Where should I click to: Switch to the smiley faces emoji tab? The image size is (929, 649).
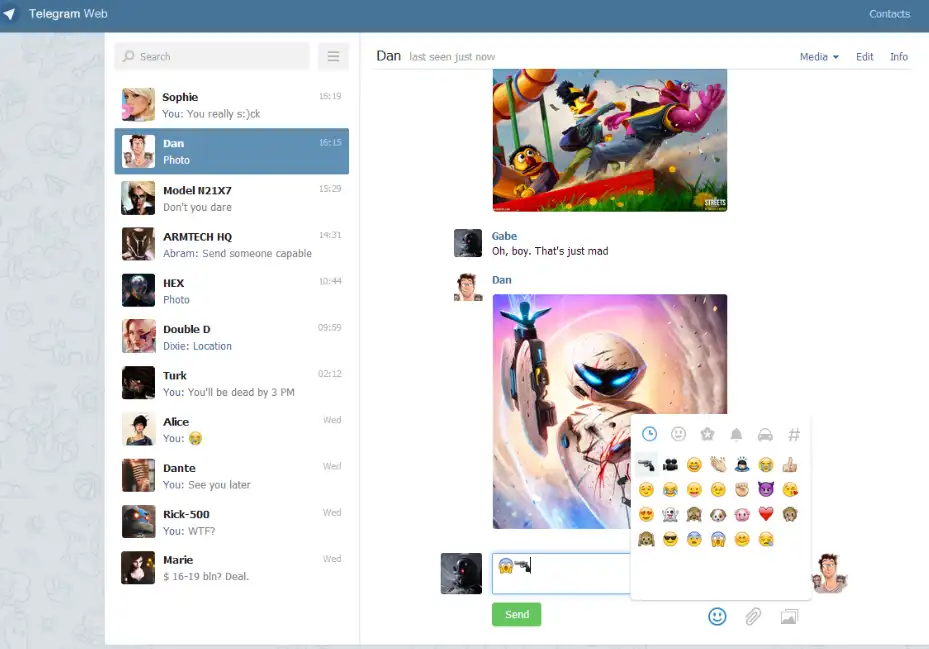[x=678, y=434]
